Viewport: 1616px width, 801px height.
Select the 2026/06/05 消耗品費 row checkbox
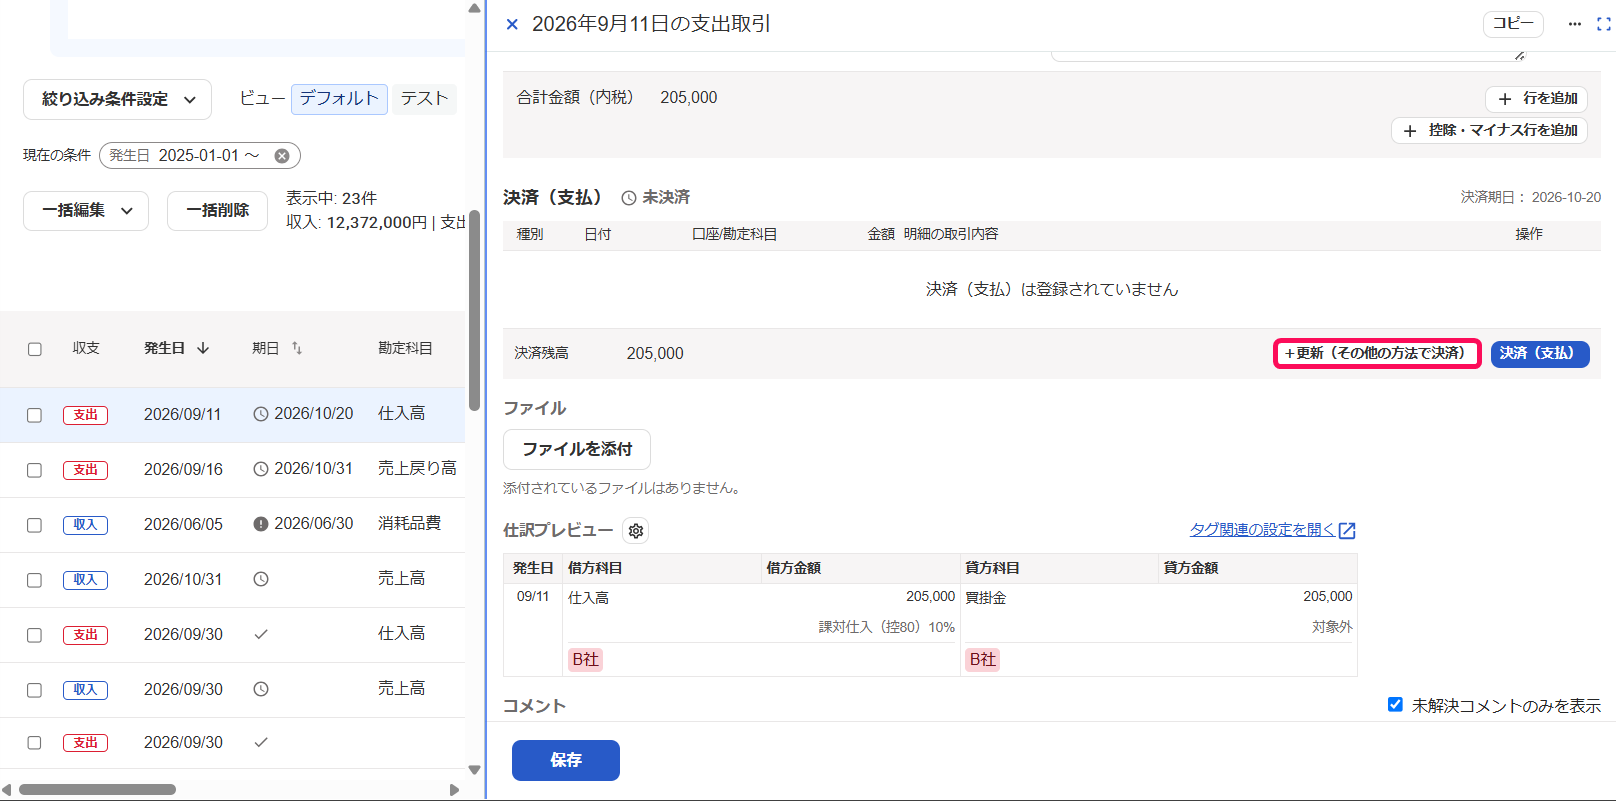[35, 525]
